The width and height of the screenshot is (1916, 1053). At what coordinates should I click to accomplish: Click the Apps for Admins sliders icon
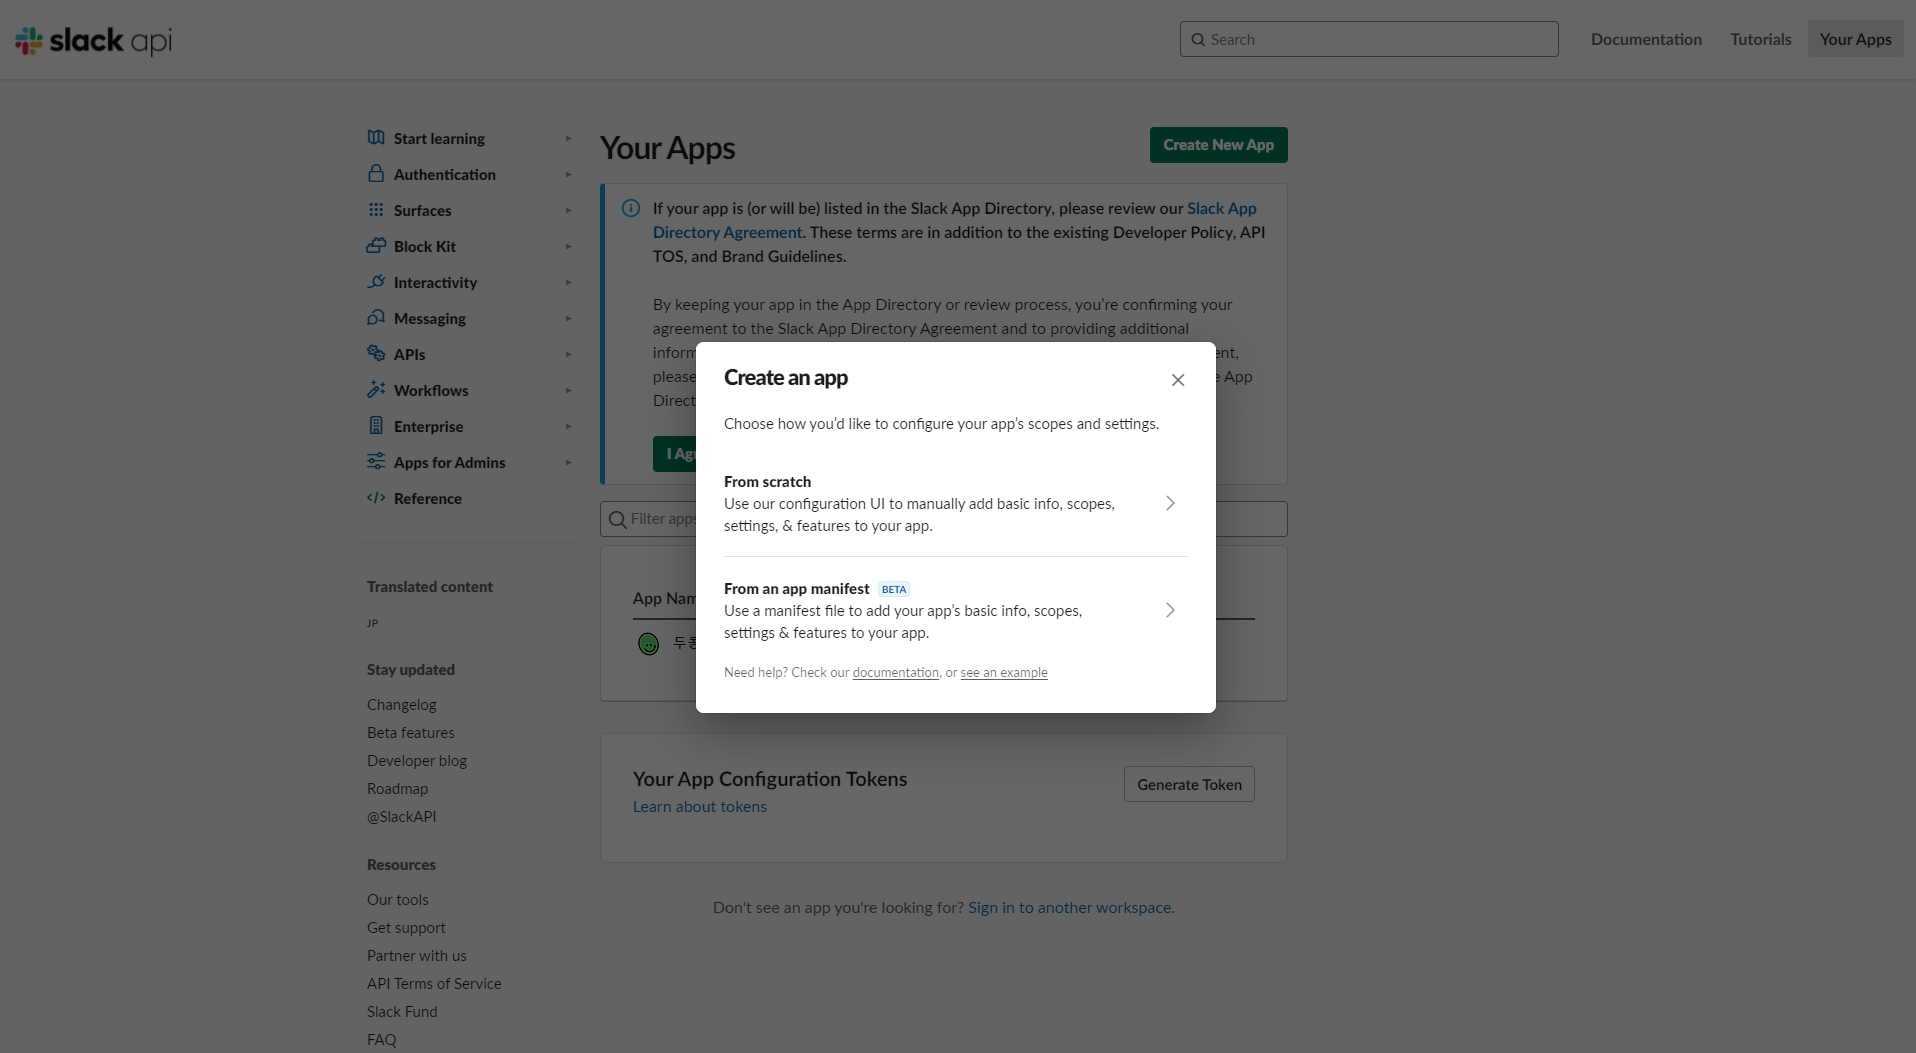(376, 462)
